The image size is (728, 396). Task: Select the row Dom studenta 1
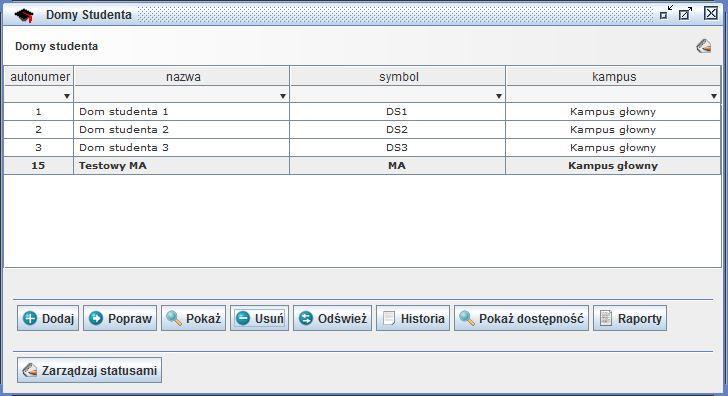coord(362,112)
